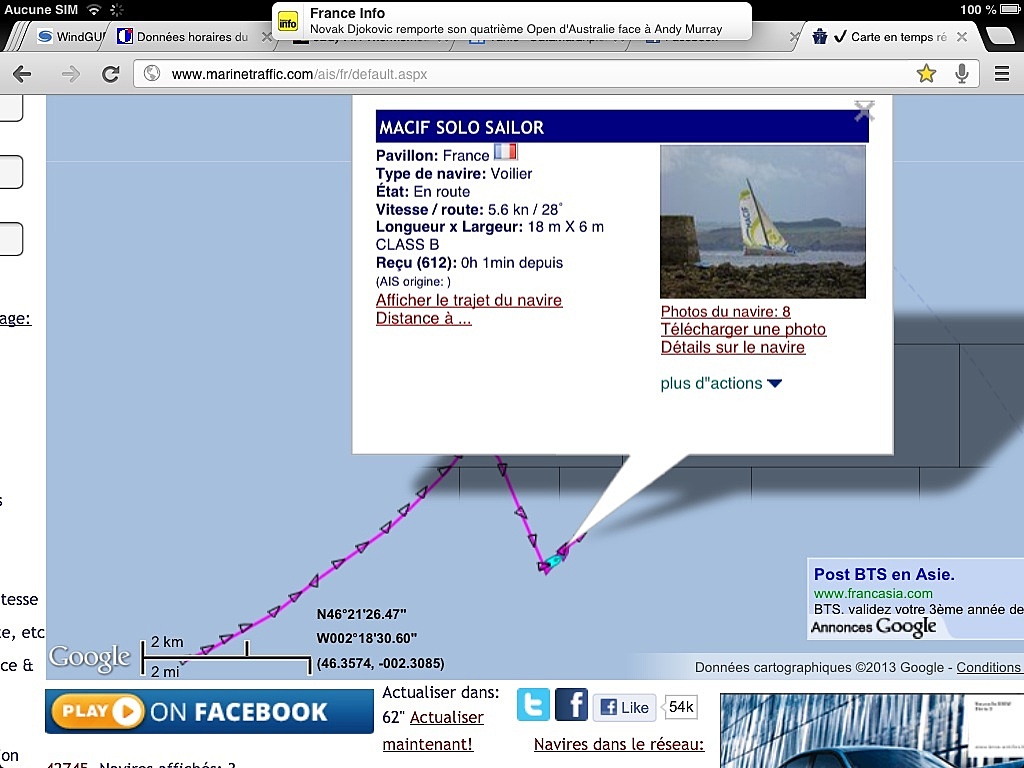Close the Données horaires tab
The image size is (1024, 768).
[x=266, y=37]
